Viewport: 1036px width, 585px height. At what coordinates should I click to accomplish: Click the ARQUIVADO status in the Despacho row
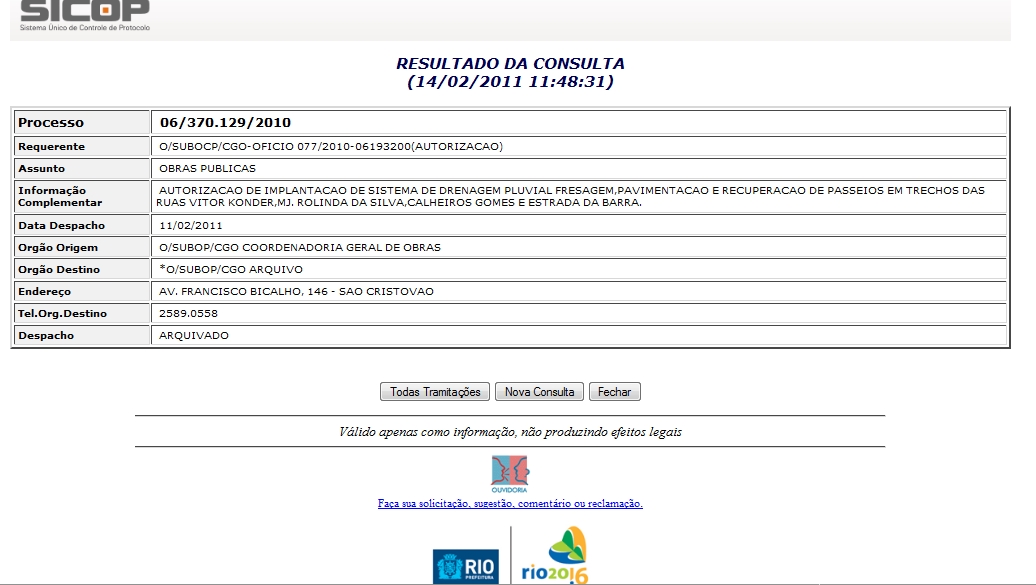coord(194,336)
